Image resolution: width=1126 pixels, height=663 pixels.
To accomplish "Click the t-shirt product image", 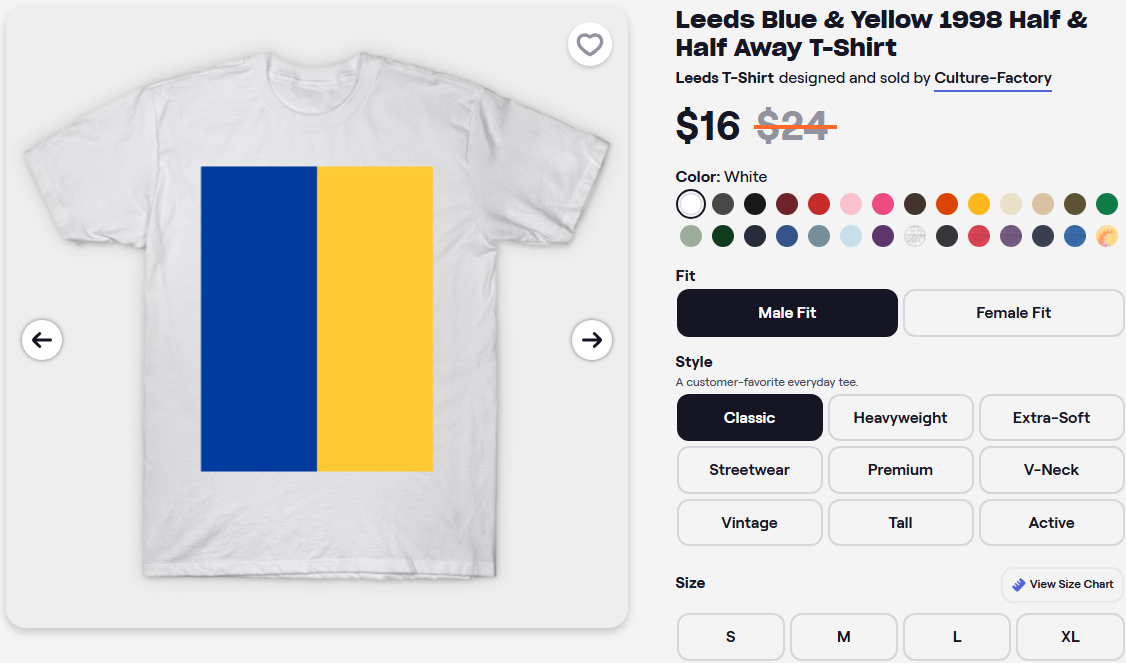I will [x=317, y=318].
